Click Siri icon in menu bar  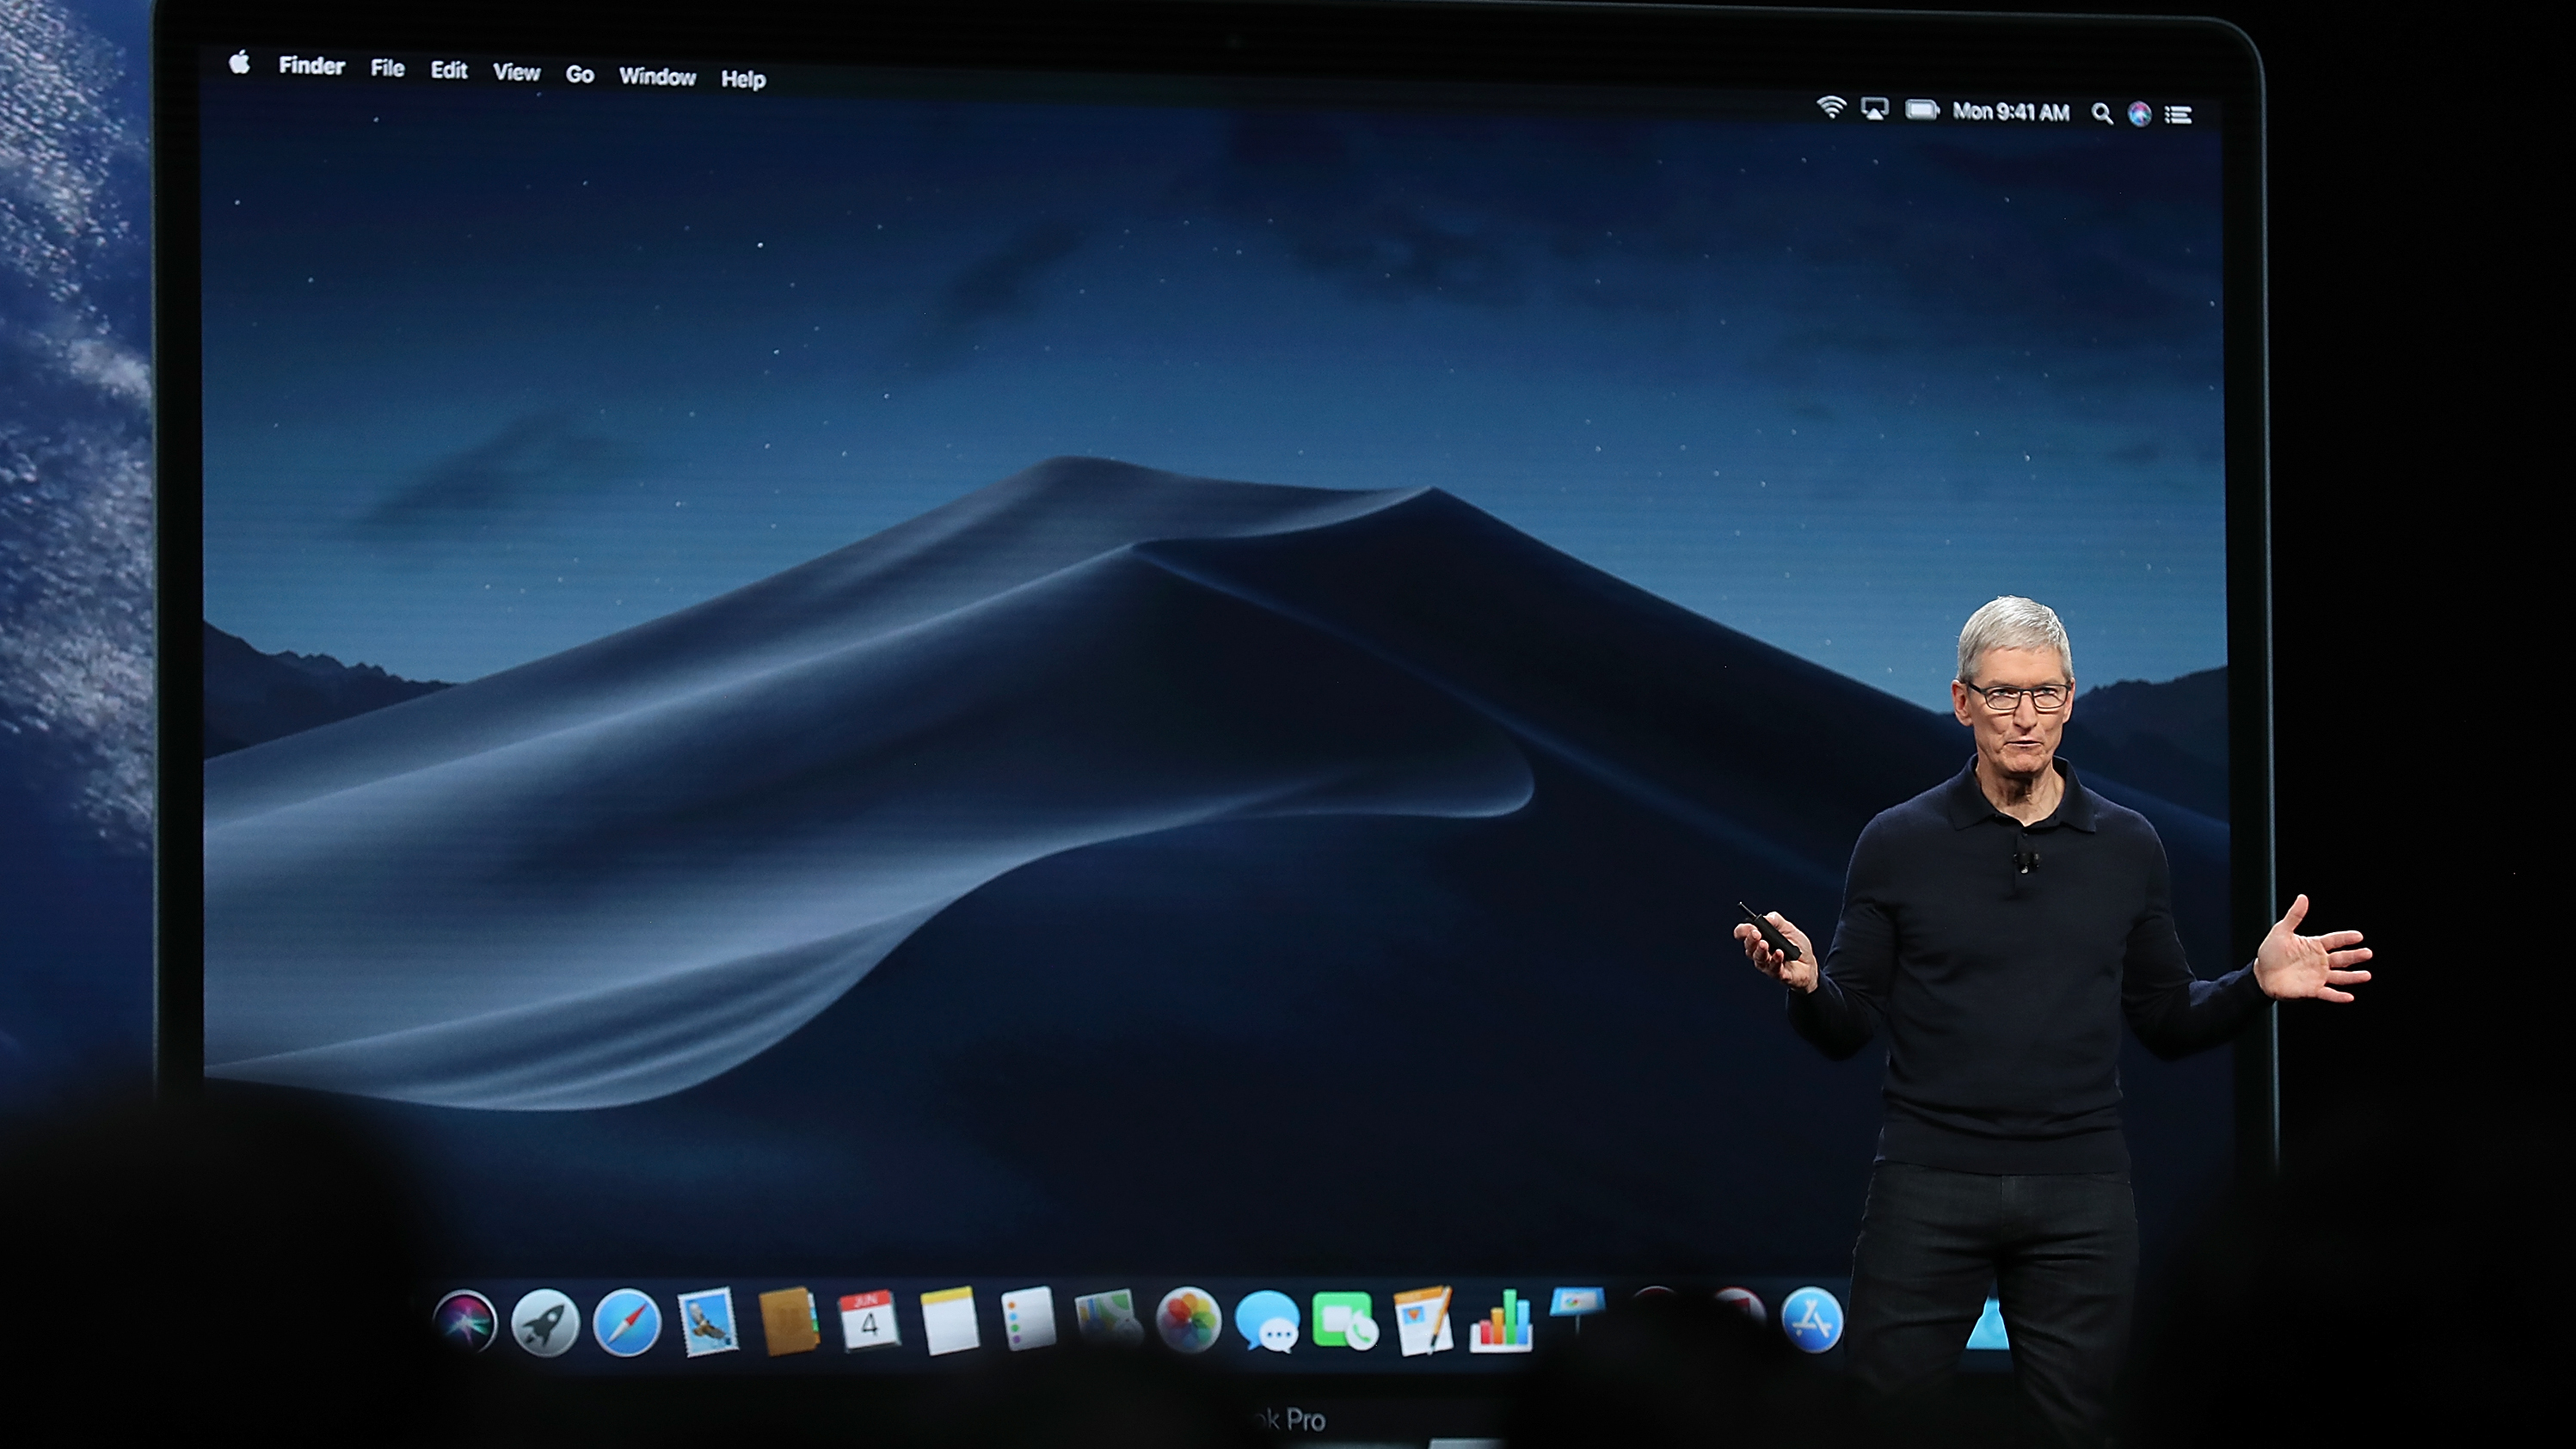click(x=2139, y=114)
